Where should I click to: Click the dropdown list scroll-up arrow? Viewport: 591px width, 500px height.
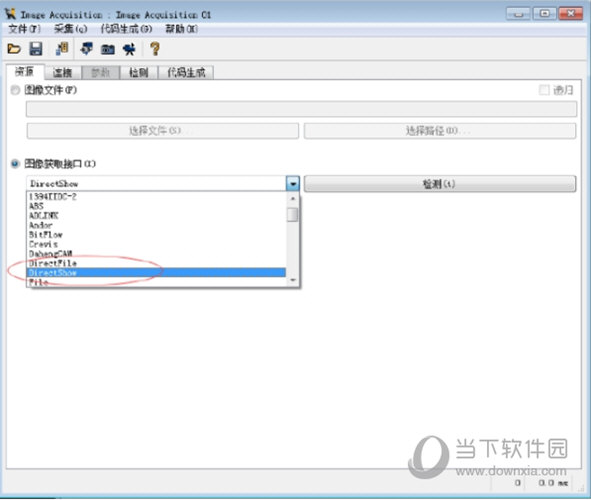[x=292, y=198]
